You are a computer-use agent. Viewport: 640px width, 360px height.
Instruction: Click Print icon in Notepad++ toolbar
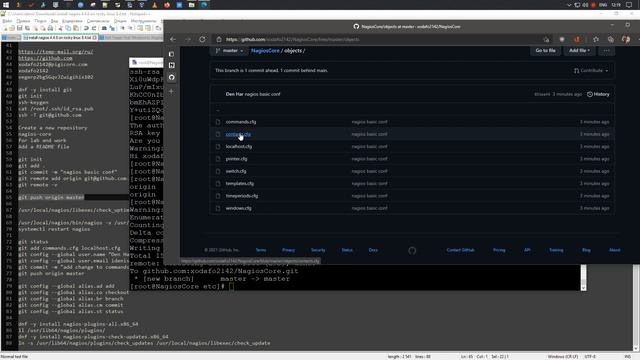click(50, 28)
